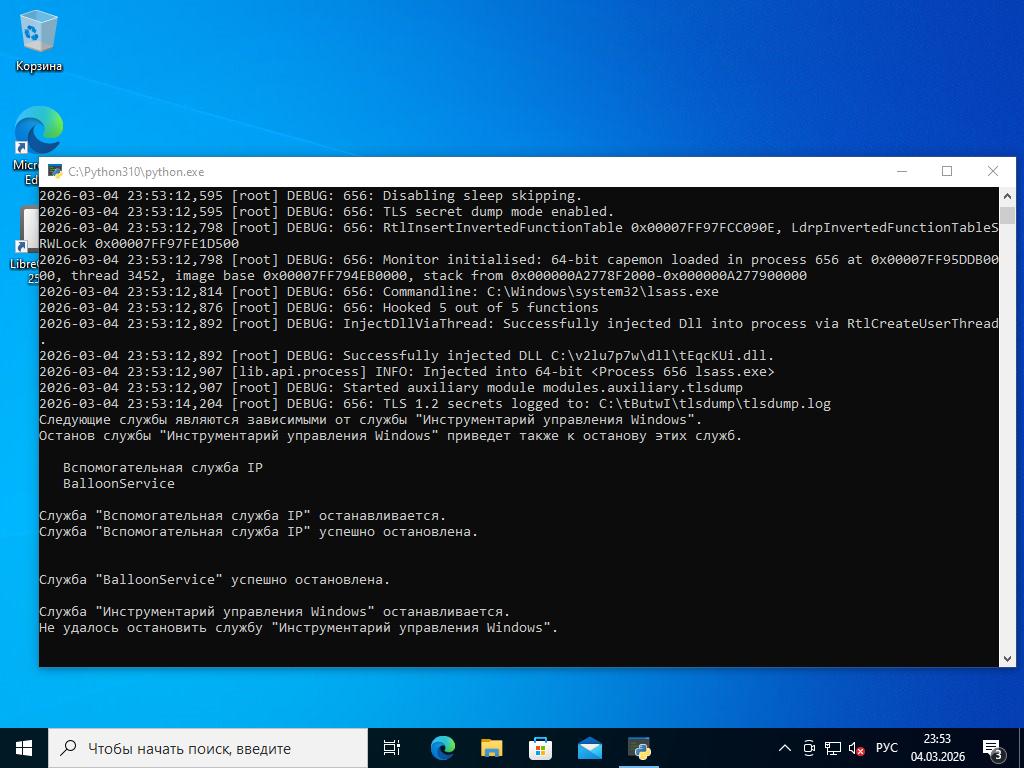The image size is (1024, 768).
Task: Open File Explorer from the taskbar
Action: pos(491,748)
